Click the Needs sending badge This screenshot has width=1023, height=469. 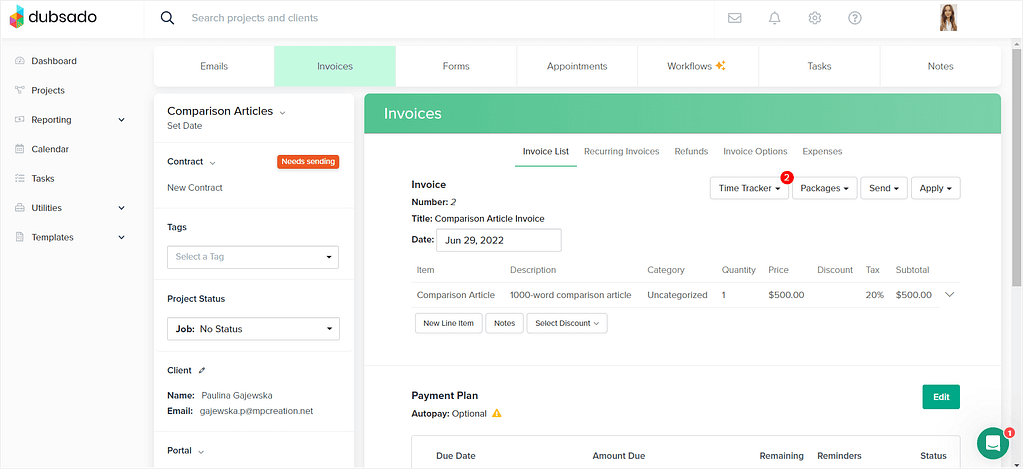coord(309,161)
